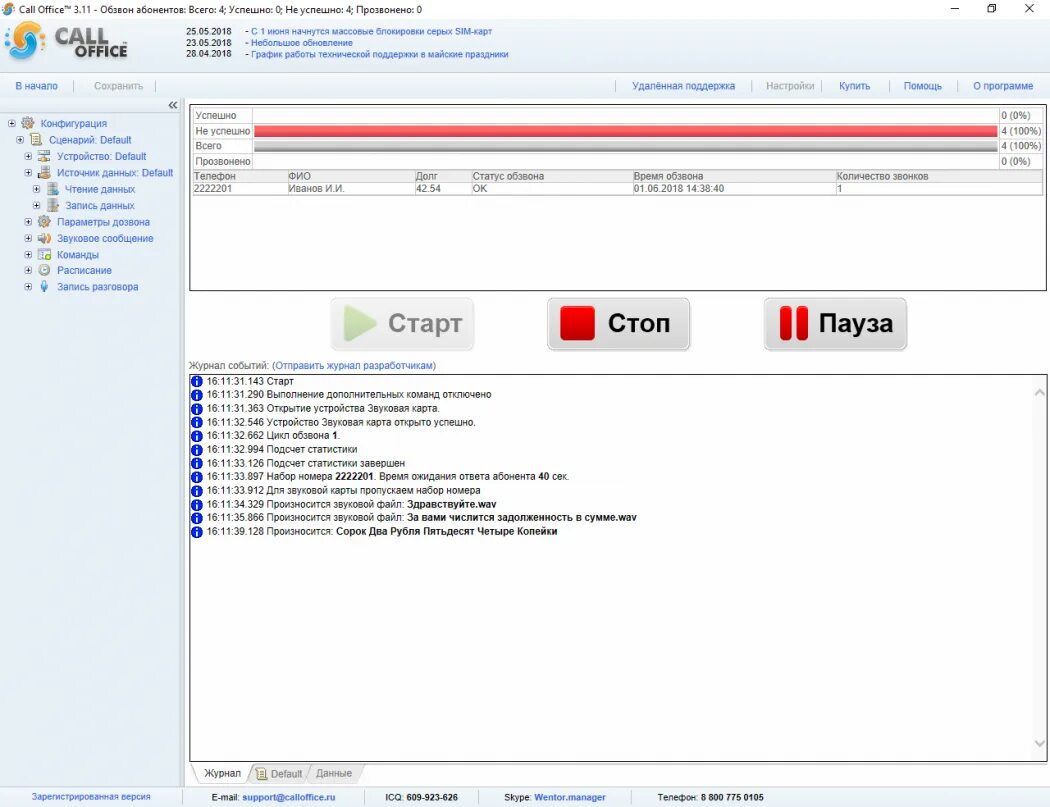Click the Чтение данных icon
This screenshot has width=1050, height=807.
click(x=53, y=189)
